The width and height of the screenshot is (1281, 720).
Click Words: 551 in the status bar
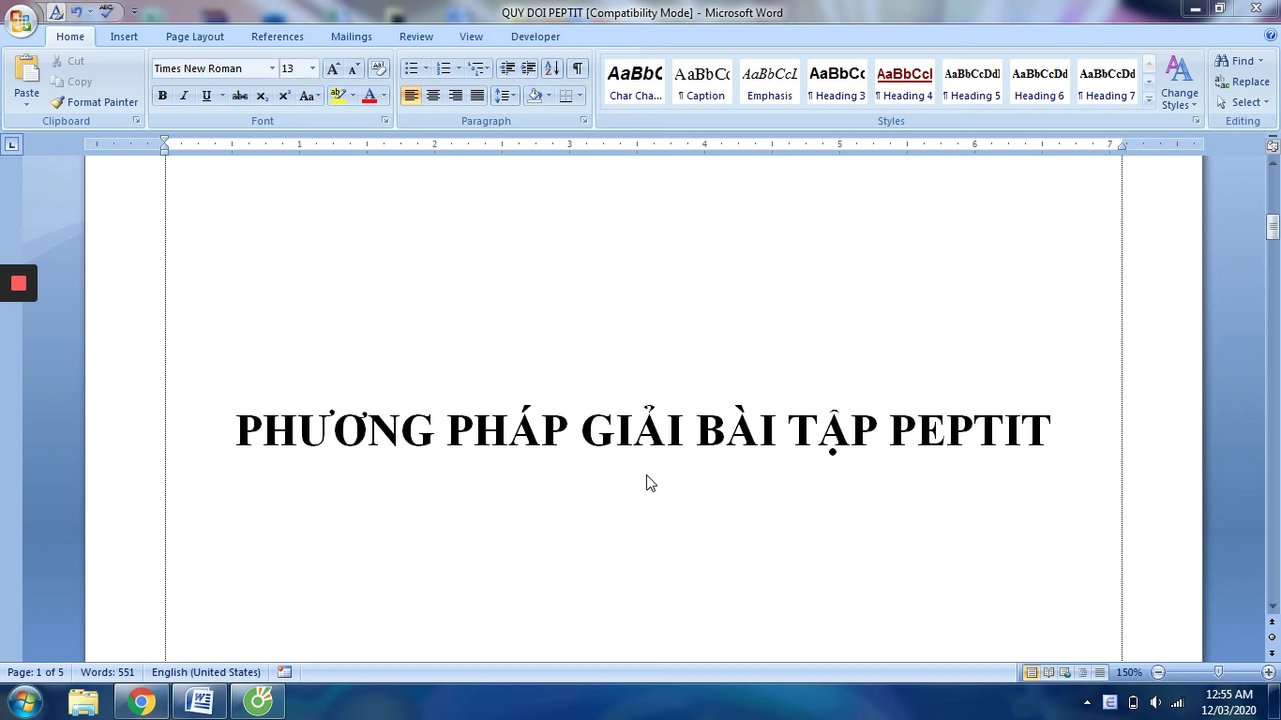tap(107, 673)
